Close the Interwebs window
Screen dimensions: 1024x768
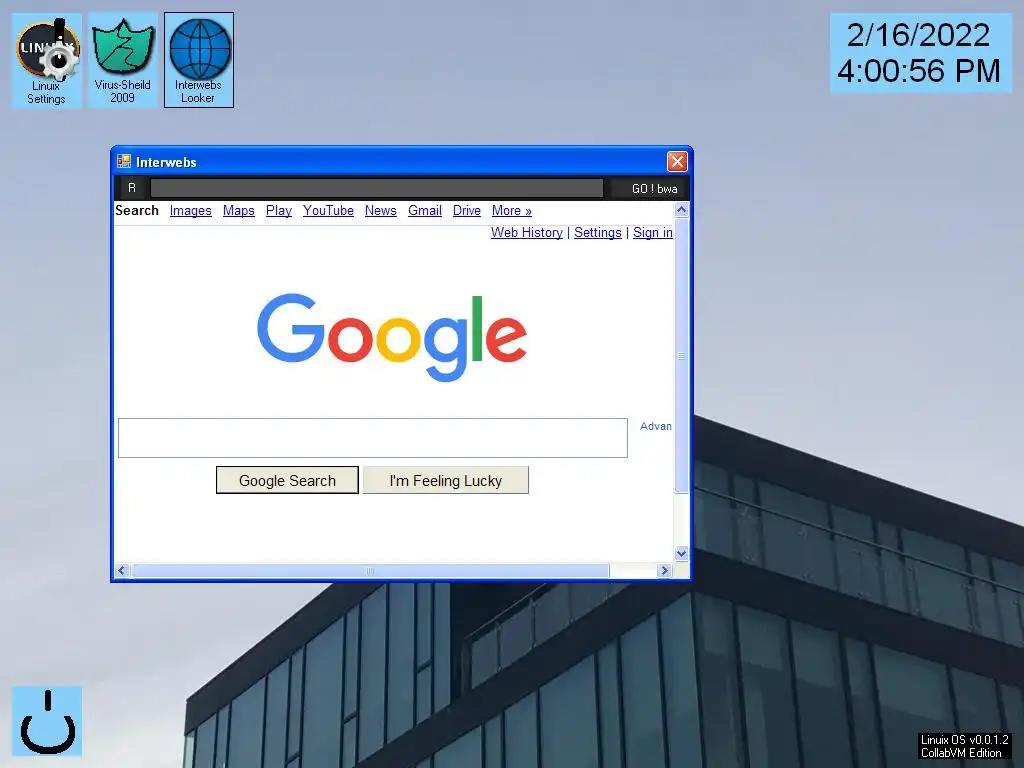point(677,161)
